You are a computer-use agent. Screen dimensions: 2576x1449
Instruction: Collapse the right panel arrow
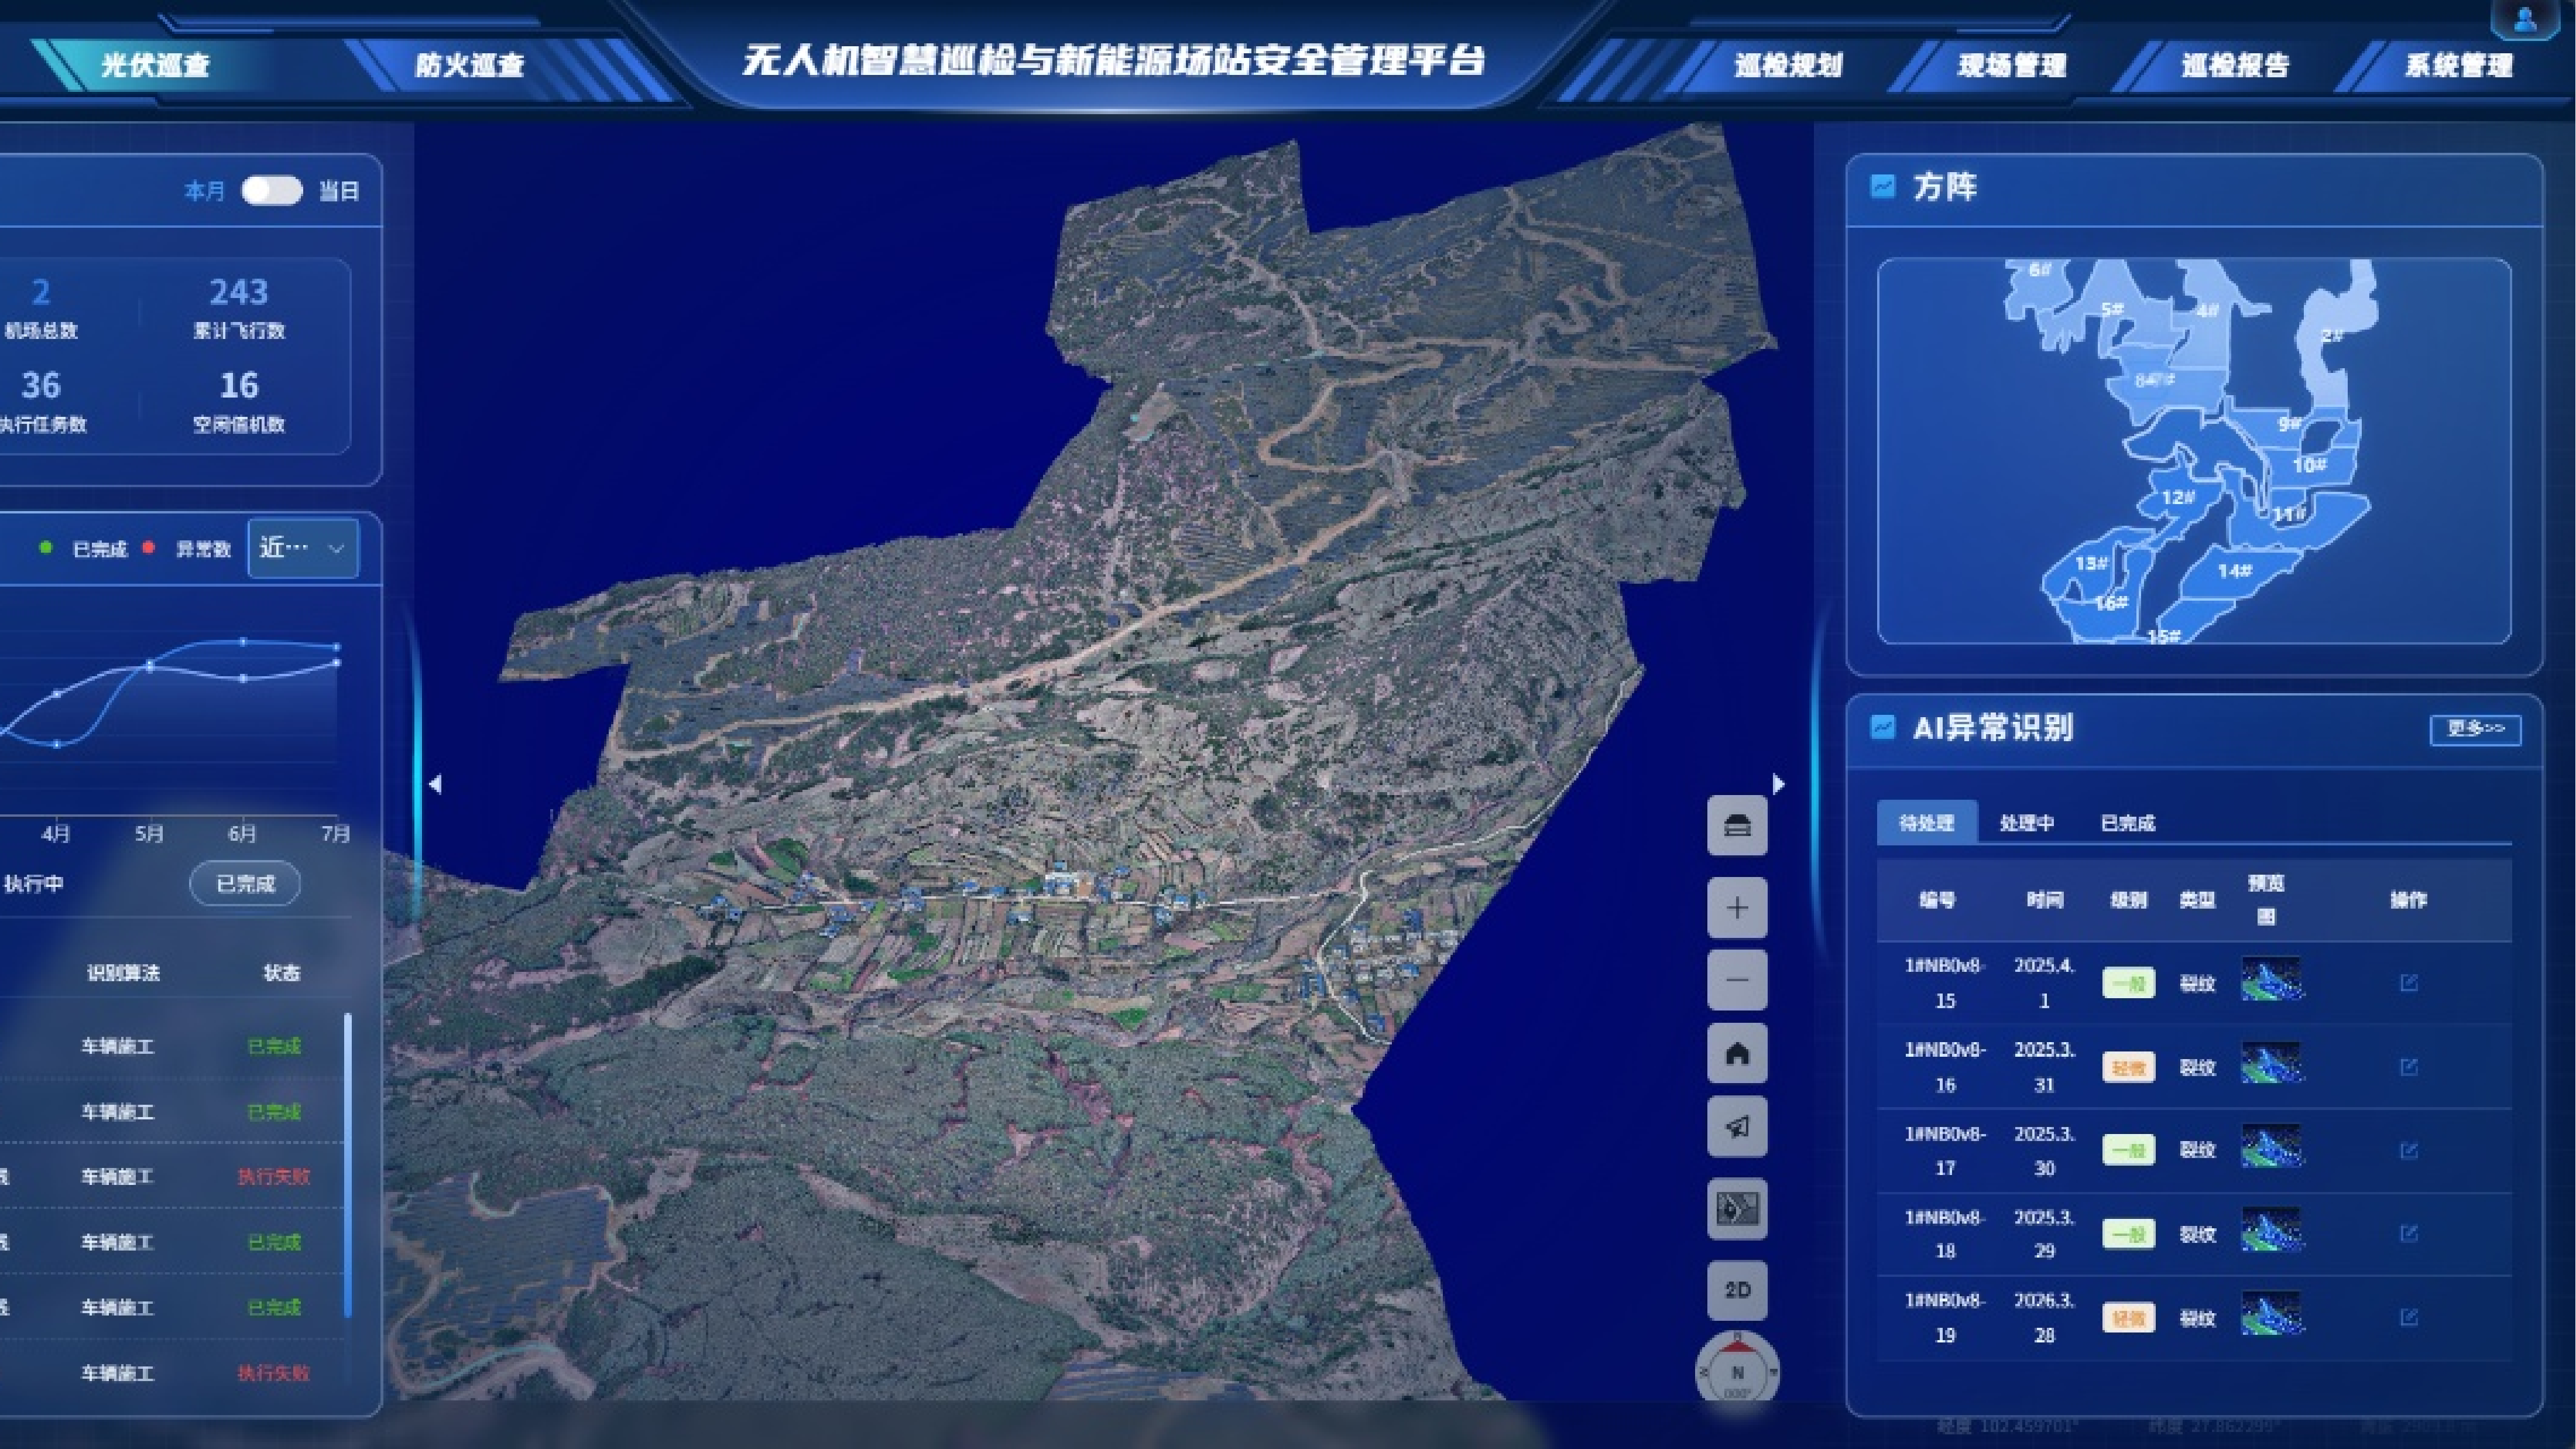pos(1778,784)
